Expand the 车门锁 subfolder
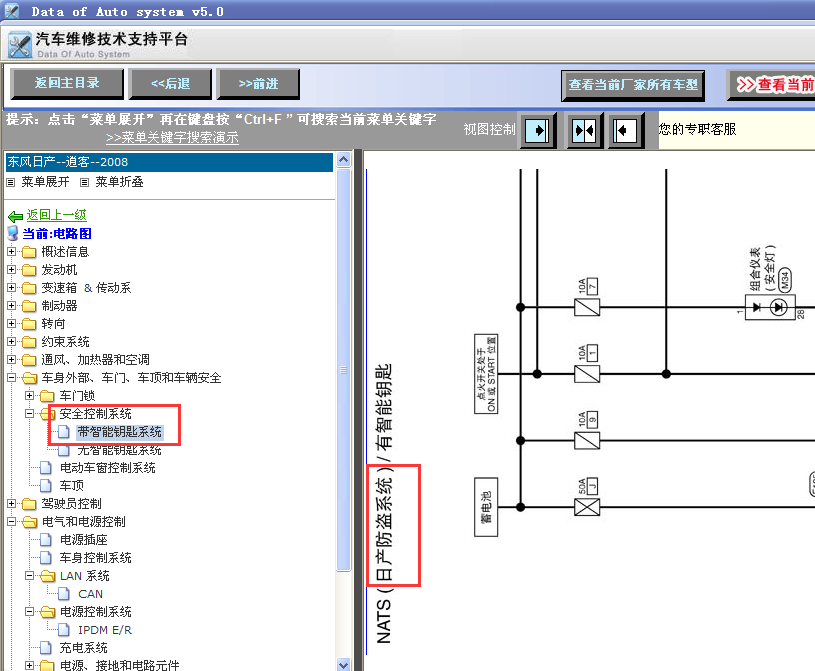 pos(30,396)
